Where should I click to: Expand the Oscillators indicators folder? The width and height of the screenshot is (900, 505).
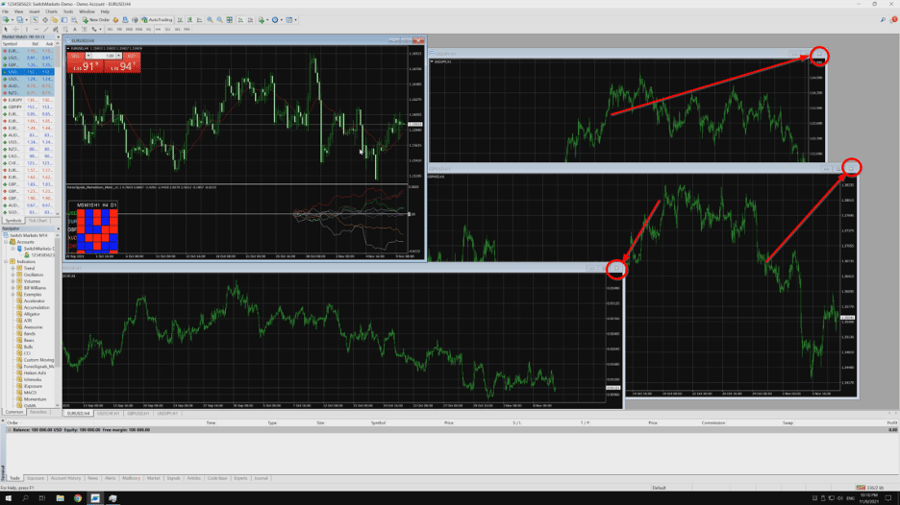click(x=13, y=275)
